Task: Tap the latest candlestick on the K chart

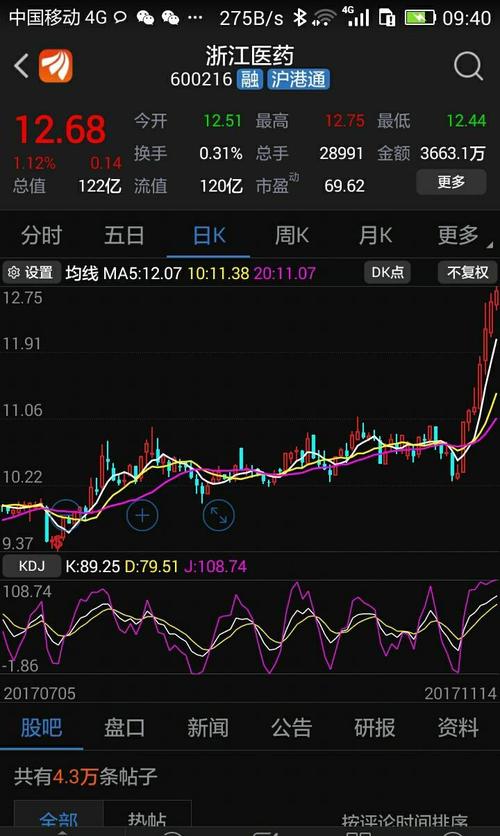Action: pyautogui.click(x=497, y=298)
